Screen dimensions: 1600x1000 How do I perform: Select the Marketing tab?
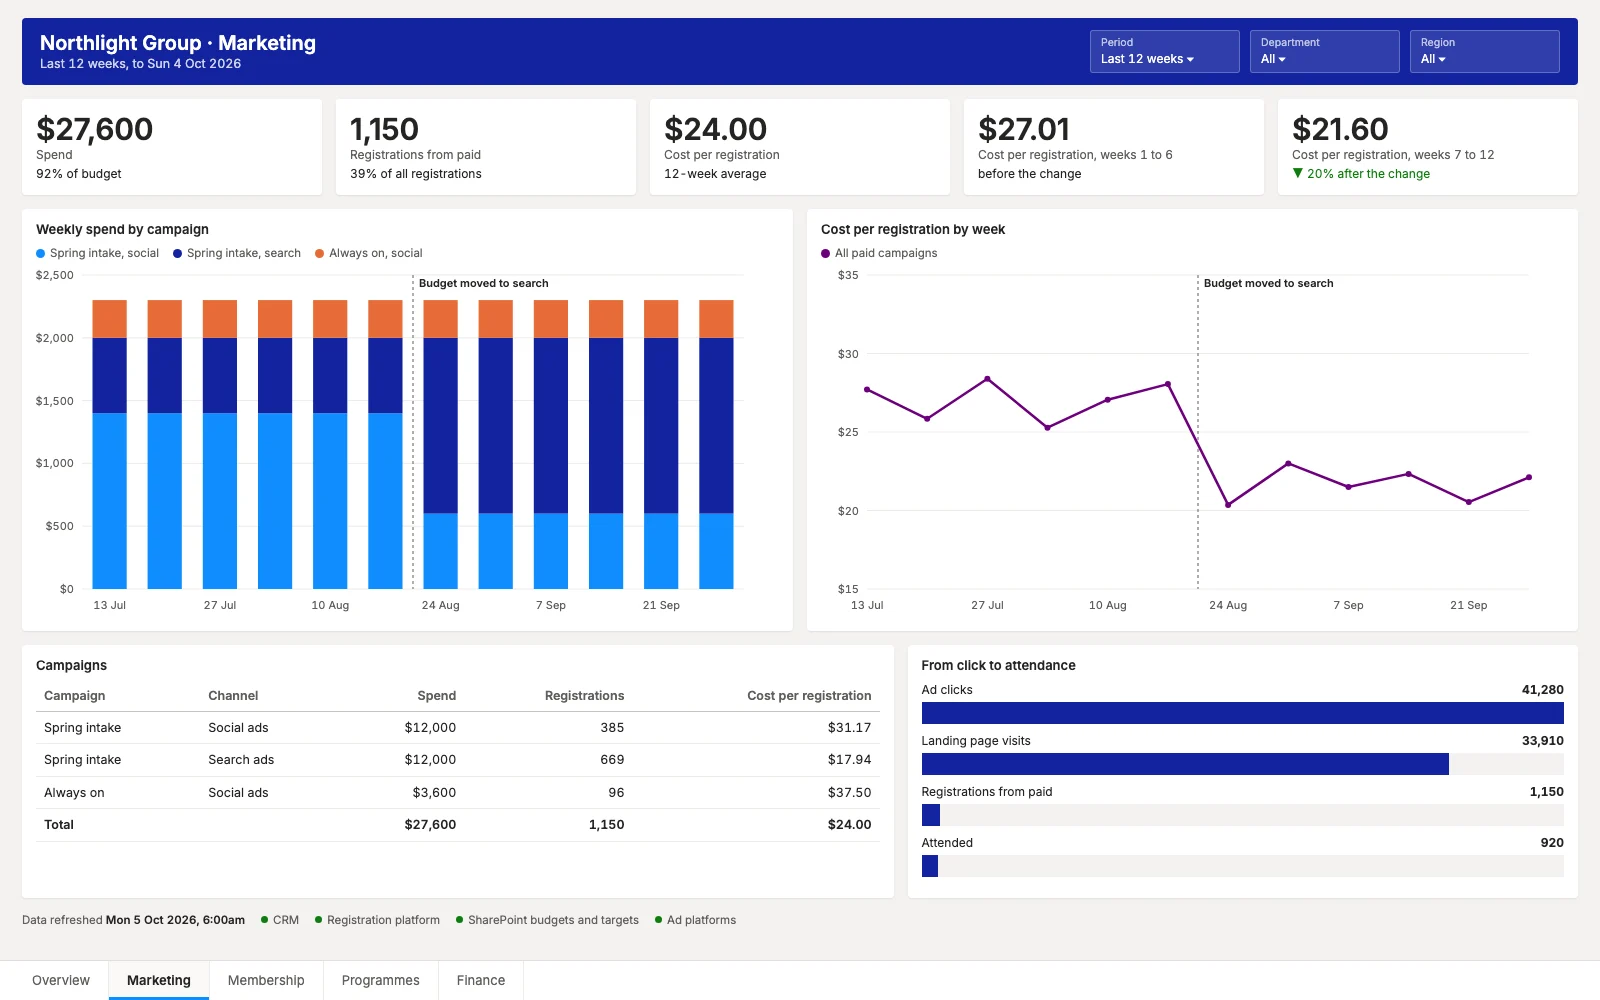159,980
